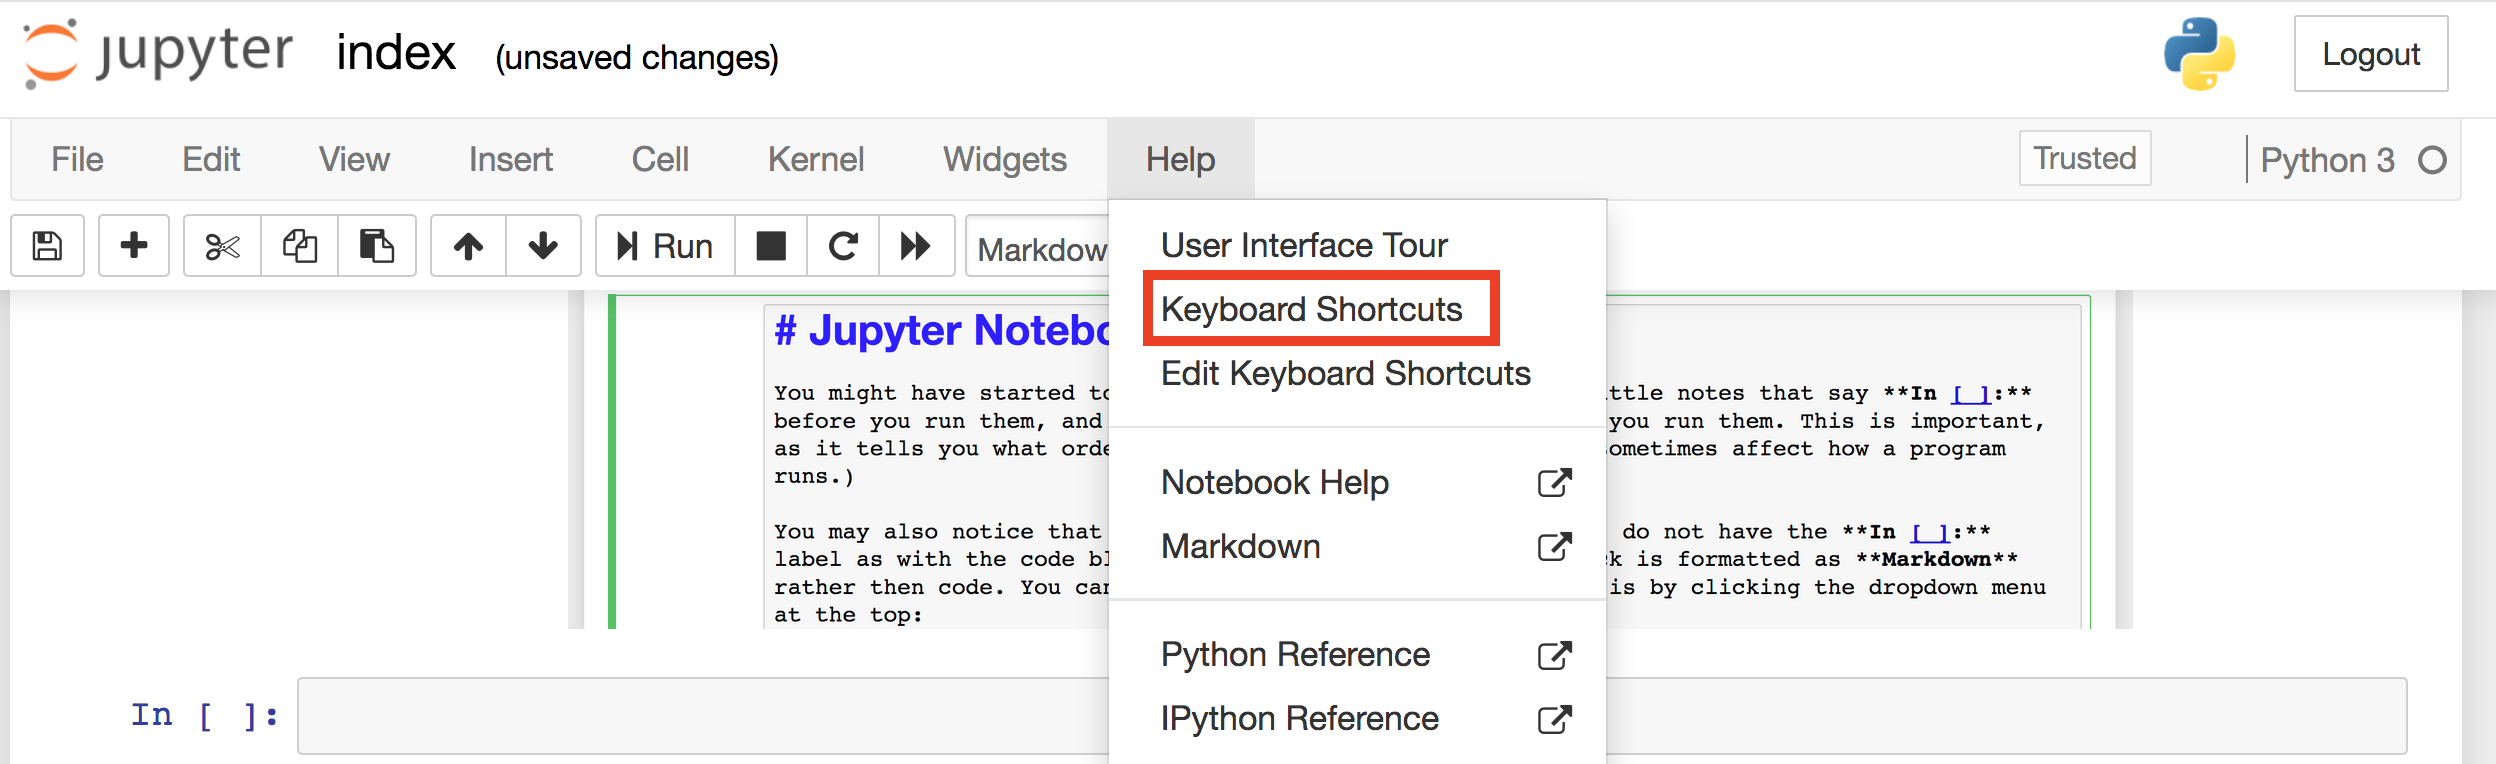Interrupt the kernel with stop icon

pyautogui.click(x=771, y=246)
